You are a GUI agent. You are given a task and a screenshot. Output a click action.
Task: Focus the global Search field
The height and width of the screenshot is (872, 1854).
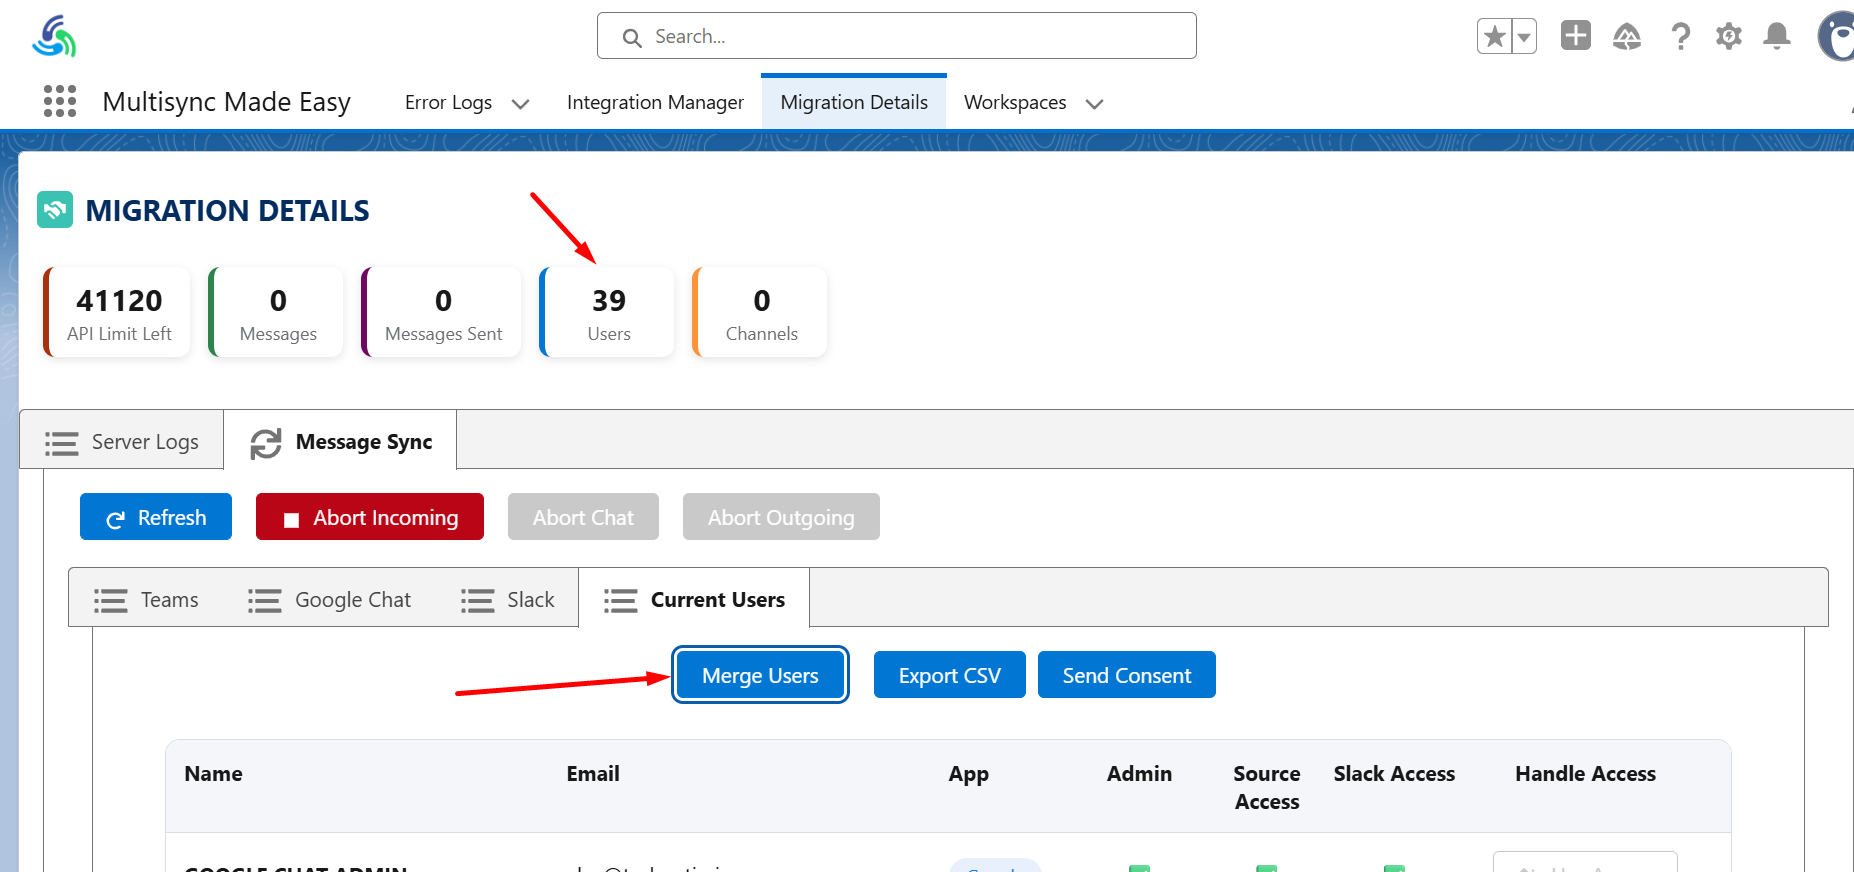click(x=897, y=36)
